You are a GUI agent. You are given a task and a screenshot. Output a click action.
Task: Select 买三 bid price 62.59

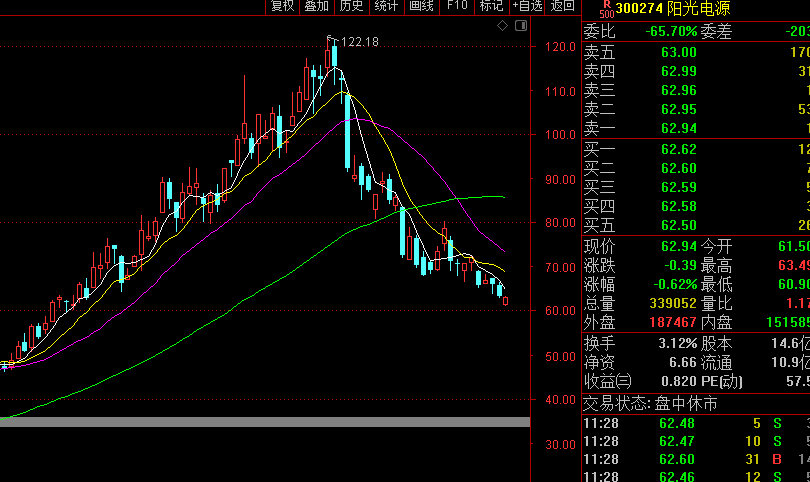[x=679, y=187]
